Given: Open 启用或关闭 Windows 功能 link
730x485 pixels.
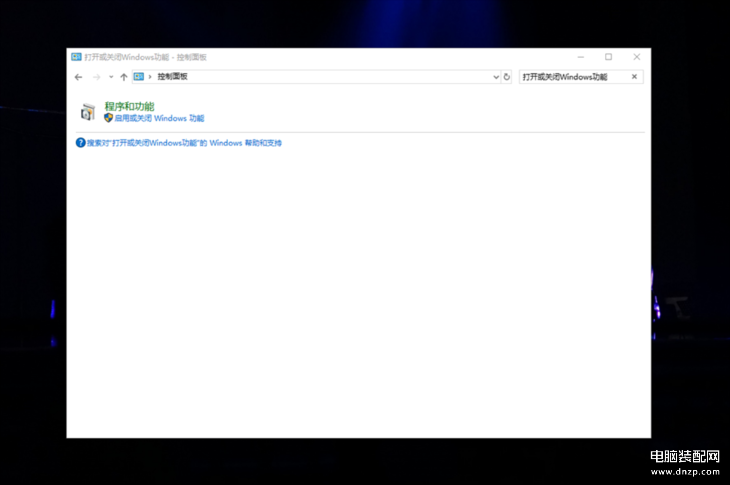Looking at the screenshot, I should (x=159, y=118).
